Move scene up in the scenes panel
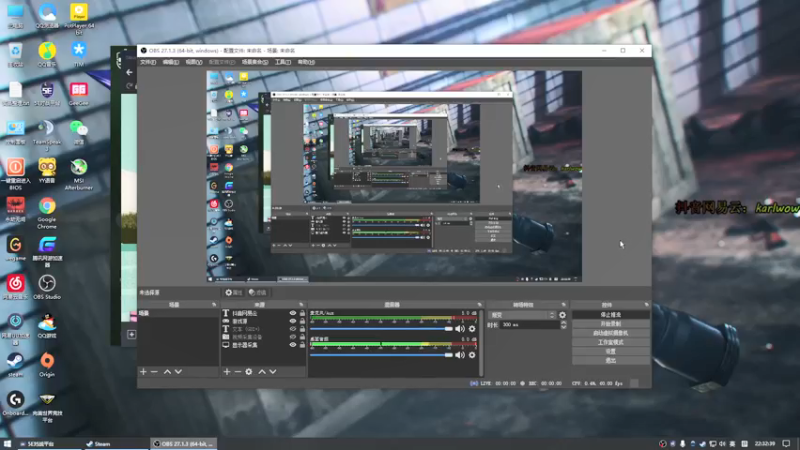The height and width of the screenshot is (450, 800). tap(167, 371)
